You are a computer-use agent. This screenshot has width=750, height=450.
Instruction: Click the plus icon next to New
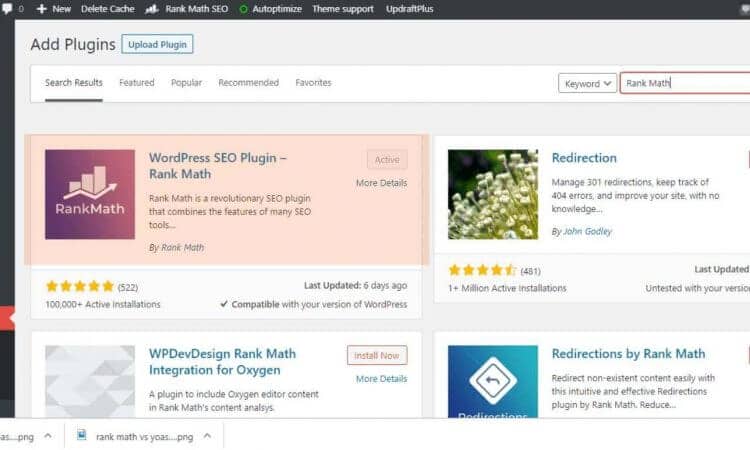(42, 9)
